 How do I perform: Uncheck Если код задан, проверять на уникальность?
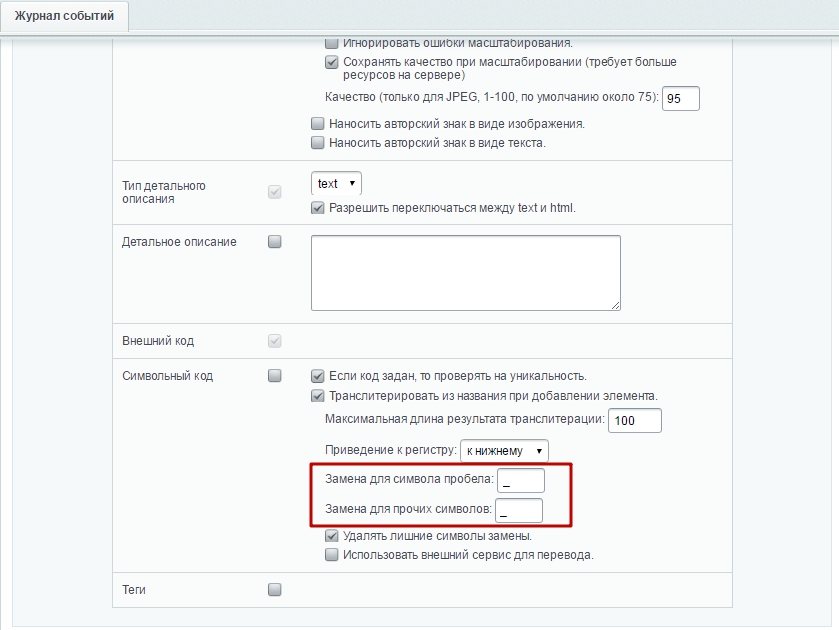318,376
